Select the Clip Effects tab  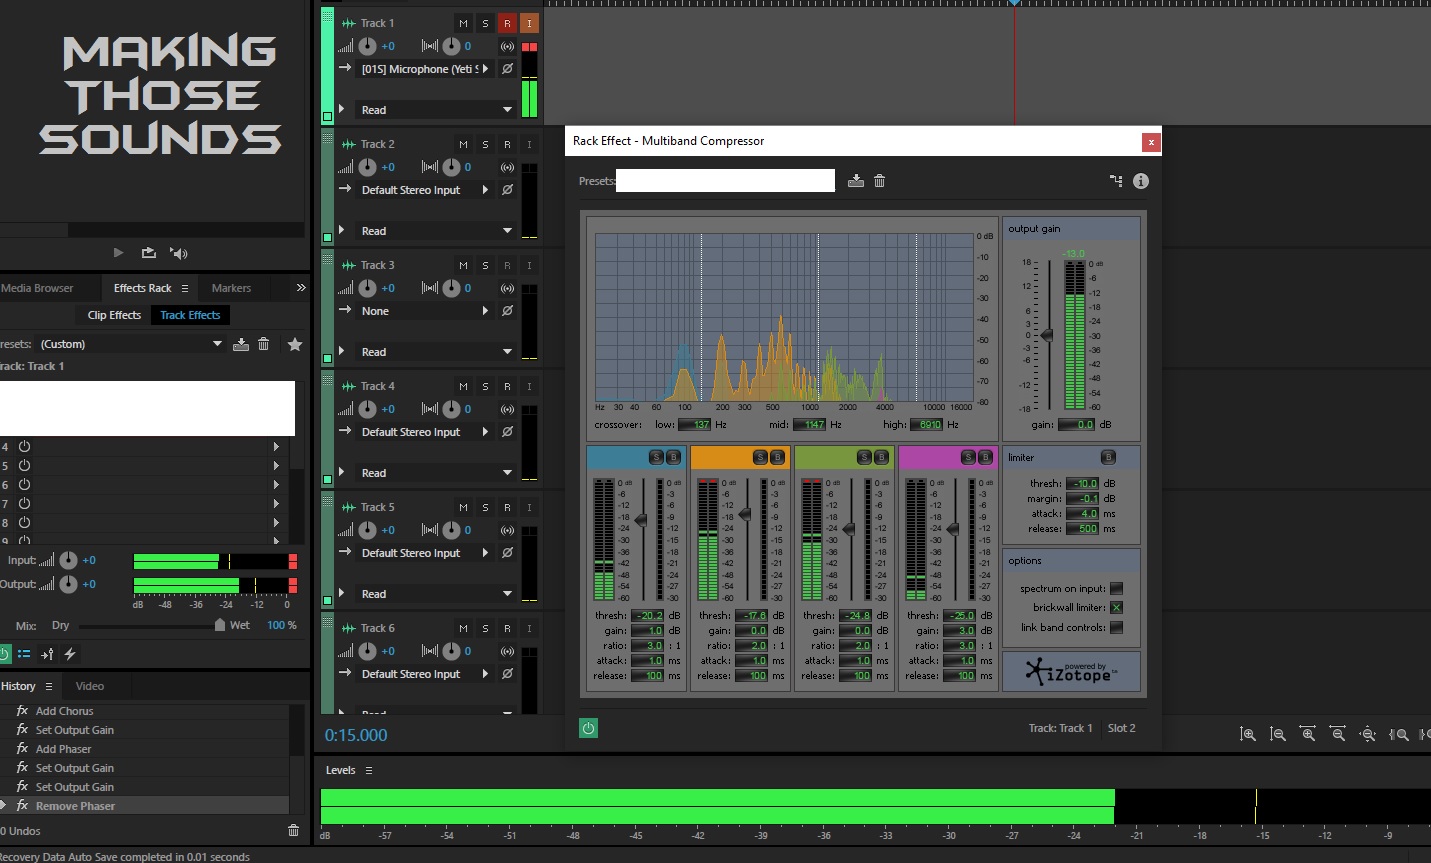pos(114,315)
